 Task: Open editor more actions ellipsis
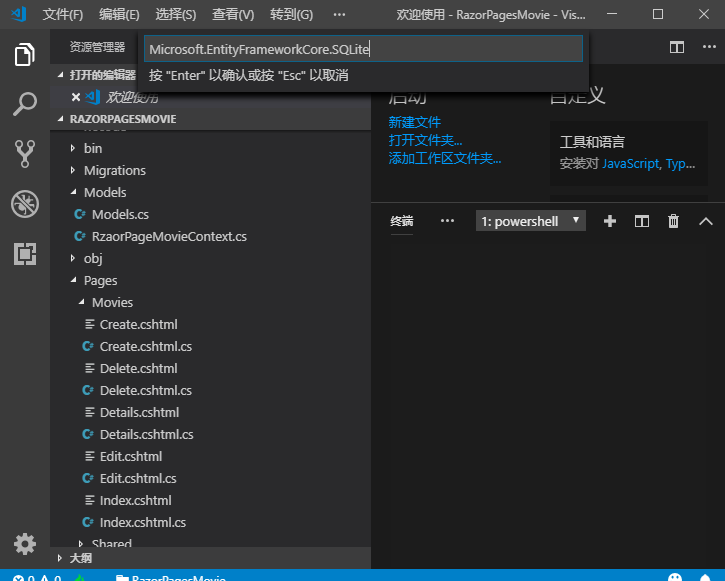709,47
